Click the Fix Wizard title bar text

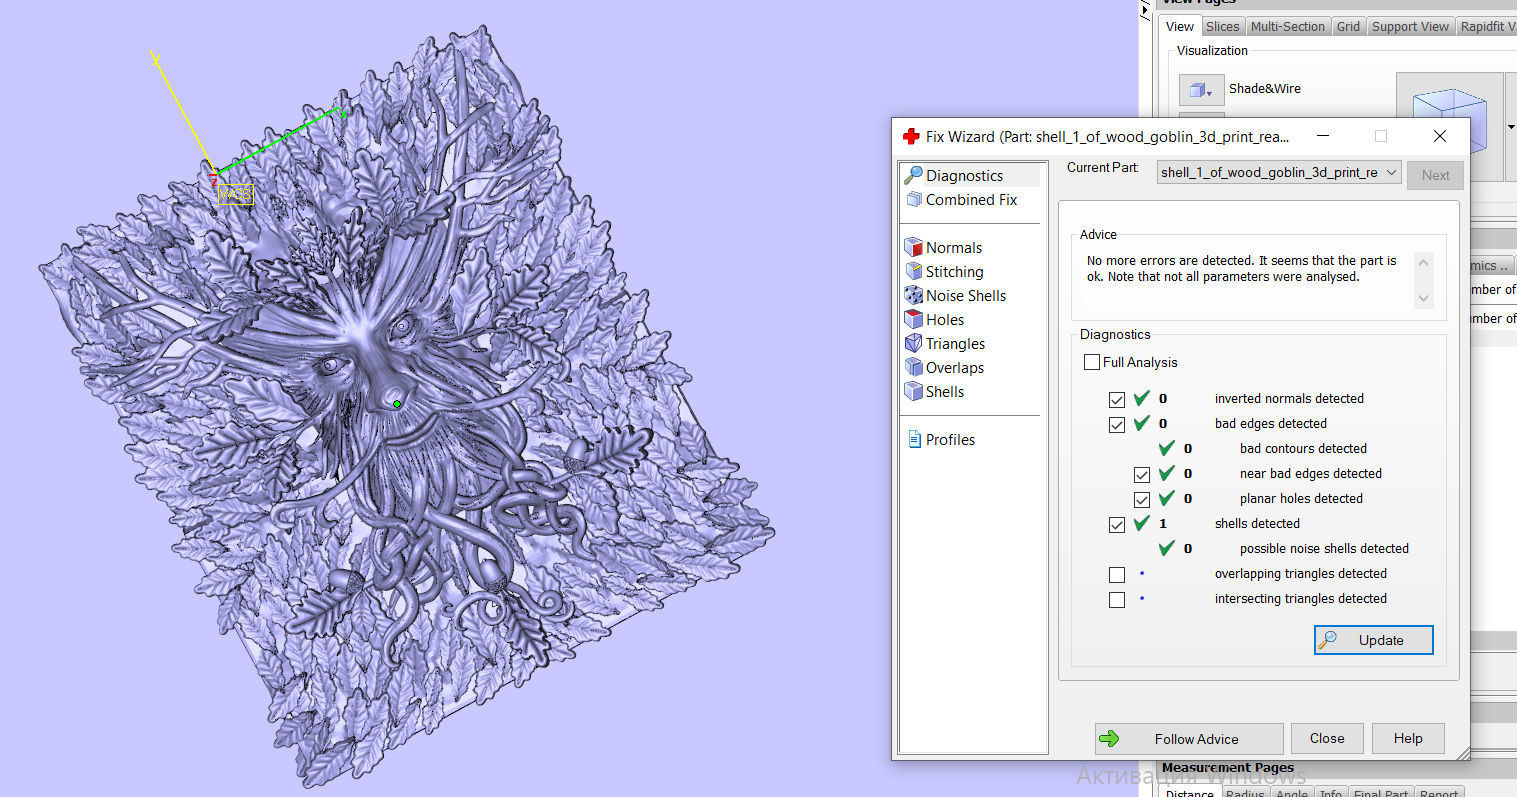point(1107,136)
